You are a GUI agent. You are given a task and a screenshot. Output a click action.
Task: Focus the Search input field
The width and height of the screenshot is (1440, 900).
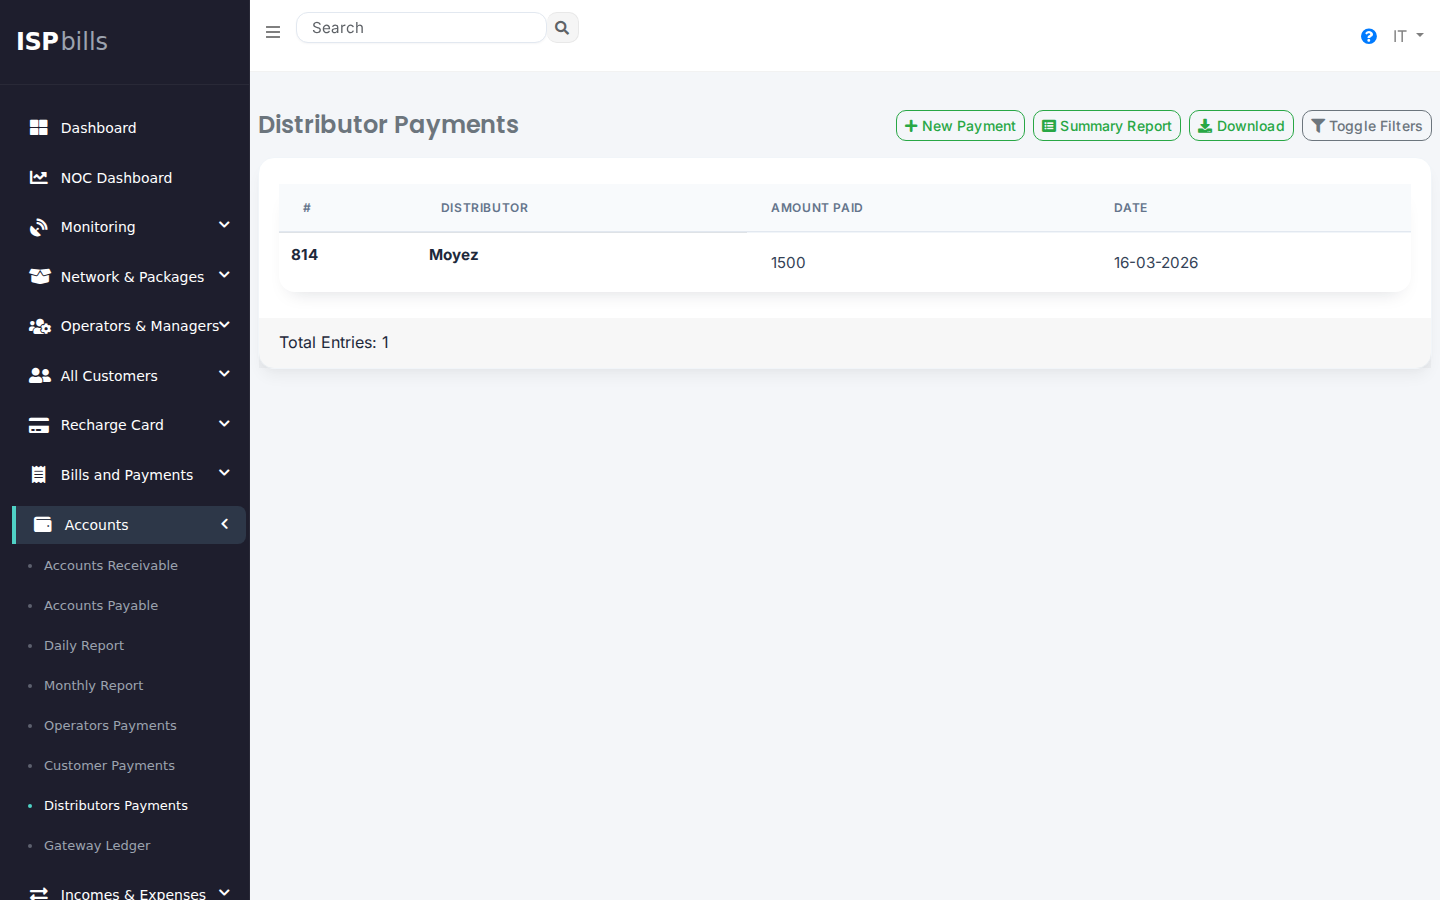pyautogui.click(x=421, y=28)
